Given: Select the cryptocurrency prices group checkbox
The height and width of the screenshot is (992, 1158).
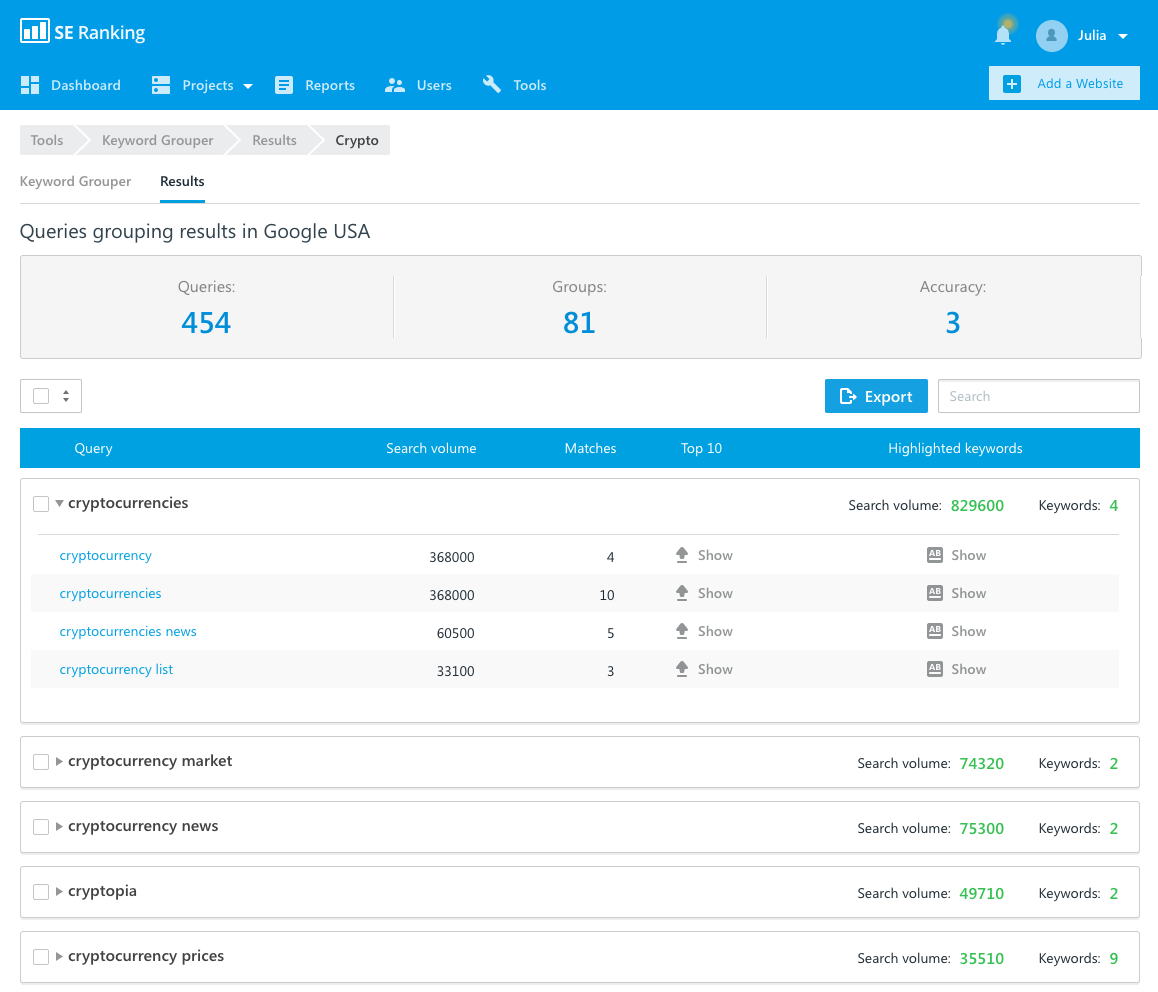Looking at the screenshot, I should pos(41,957).
